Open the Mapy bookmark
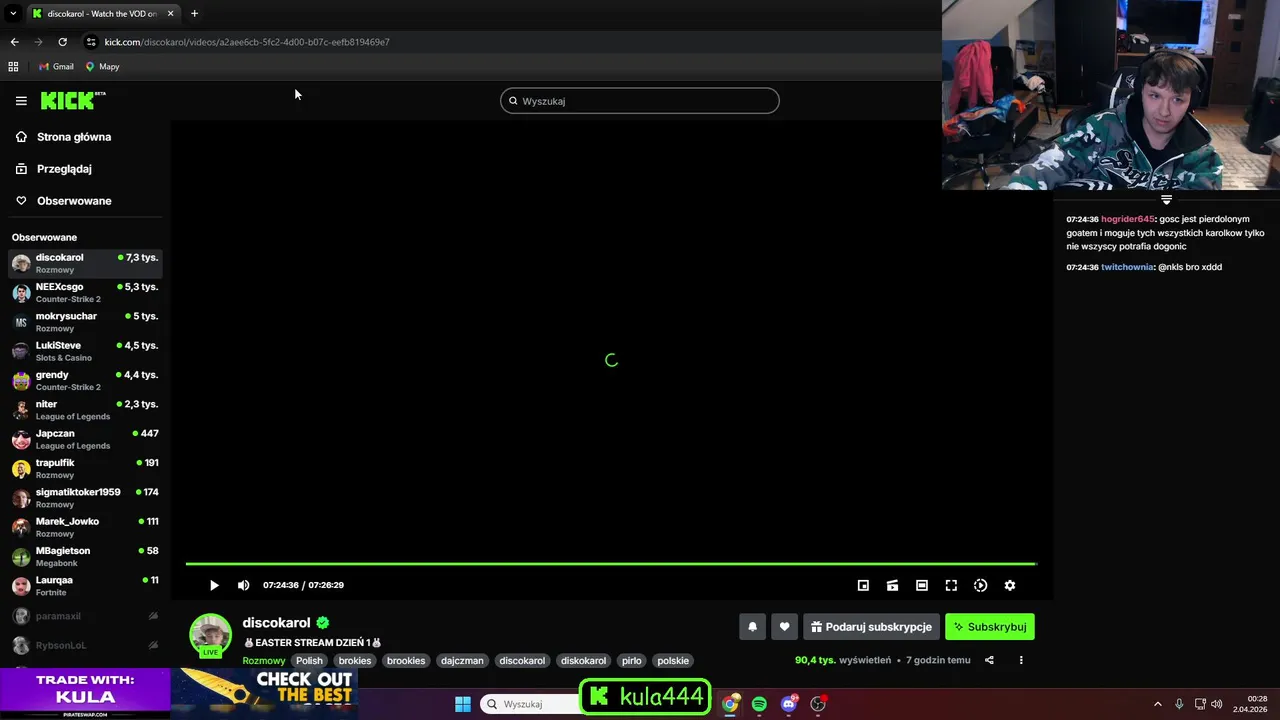 pyautogui.click(x=102, y=67)
